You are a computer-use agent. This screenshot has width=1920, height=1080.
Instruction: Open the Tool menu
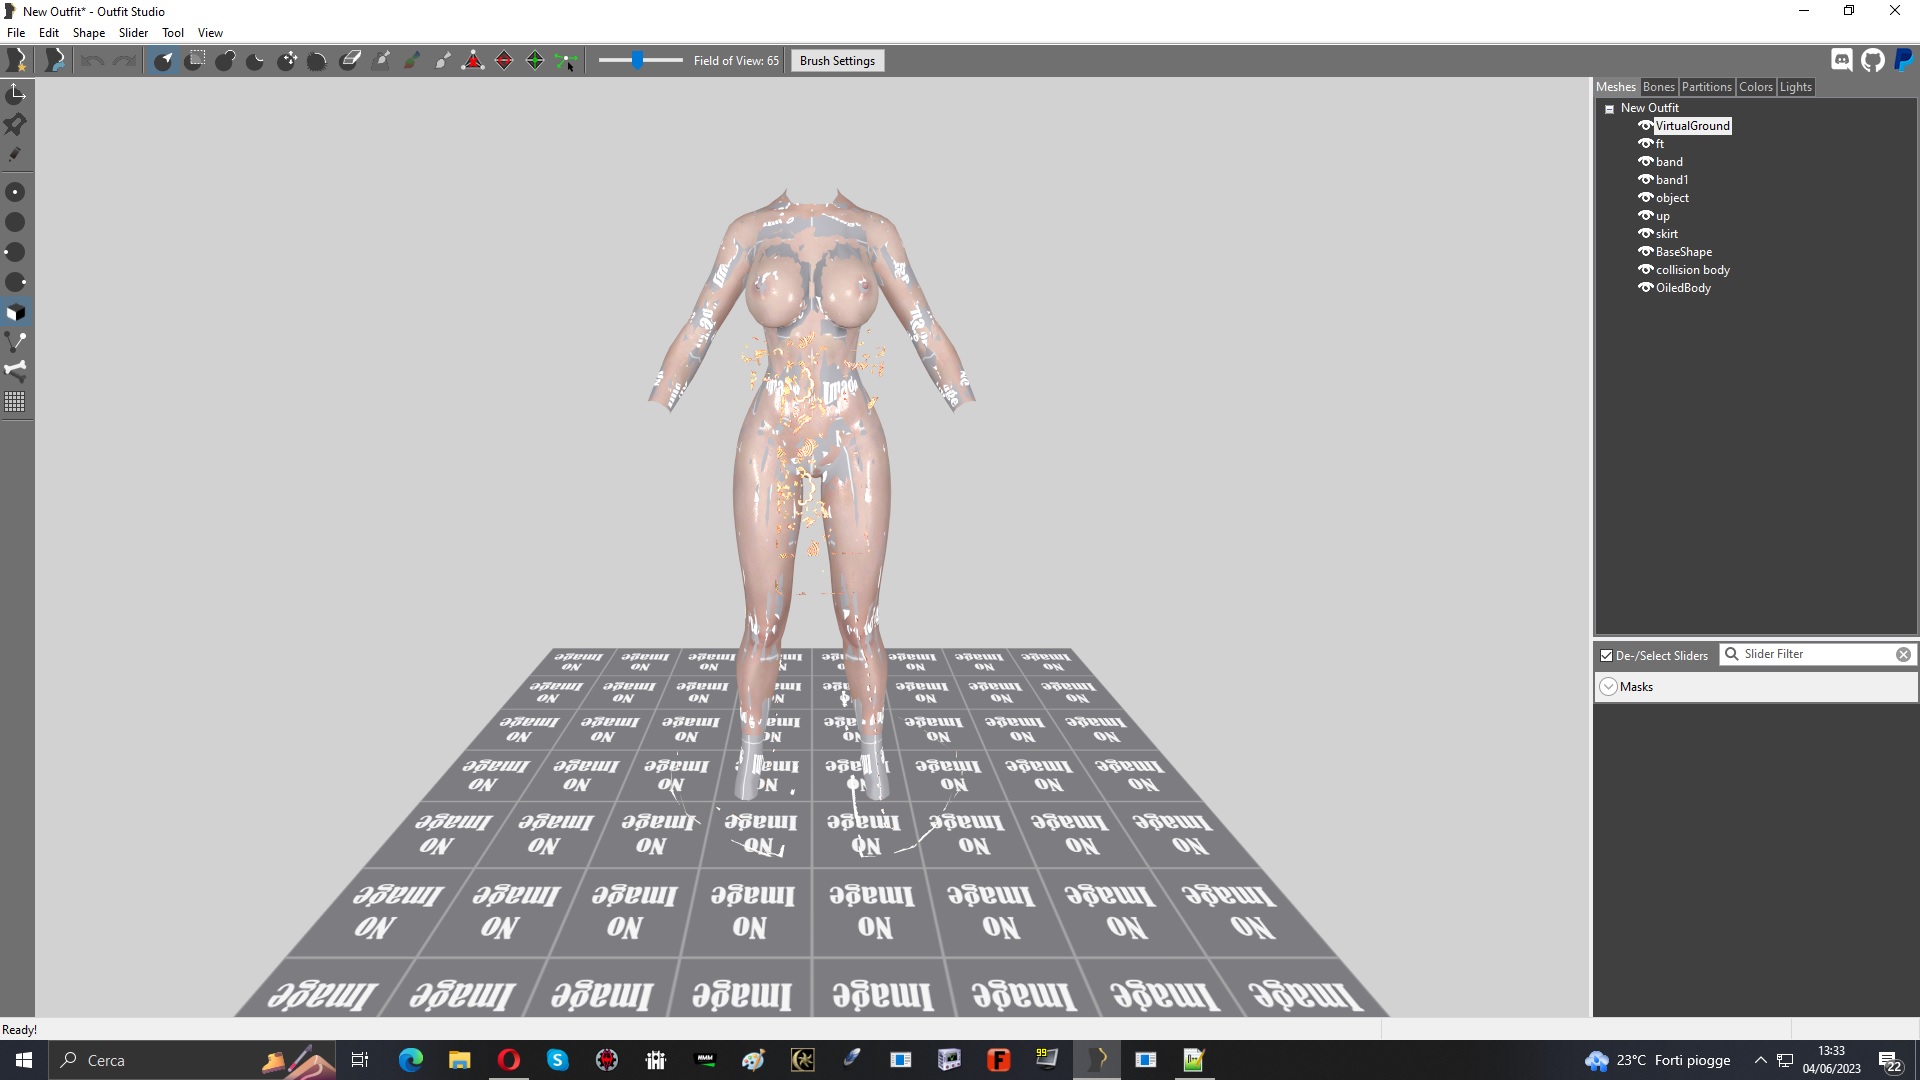tap(173, 33)
